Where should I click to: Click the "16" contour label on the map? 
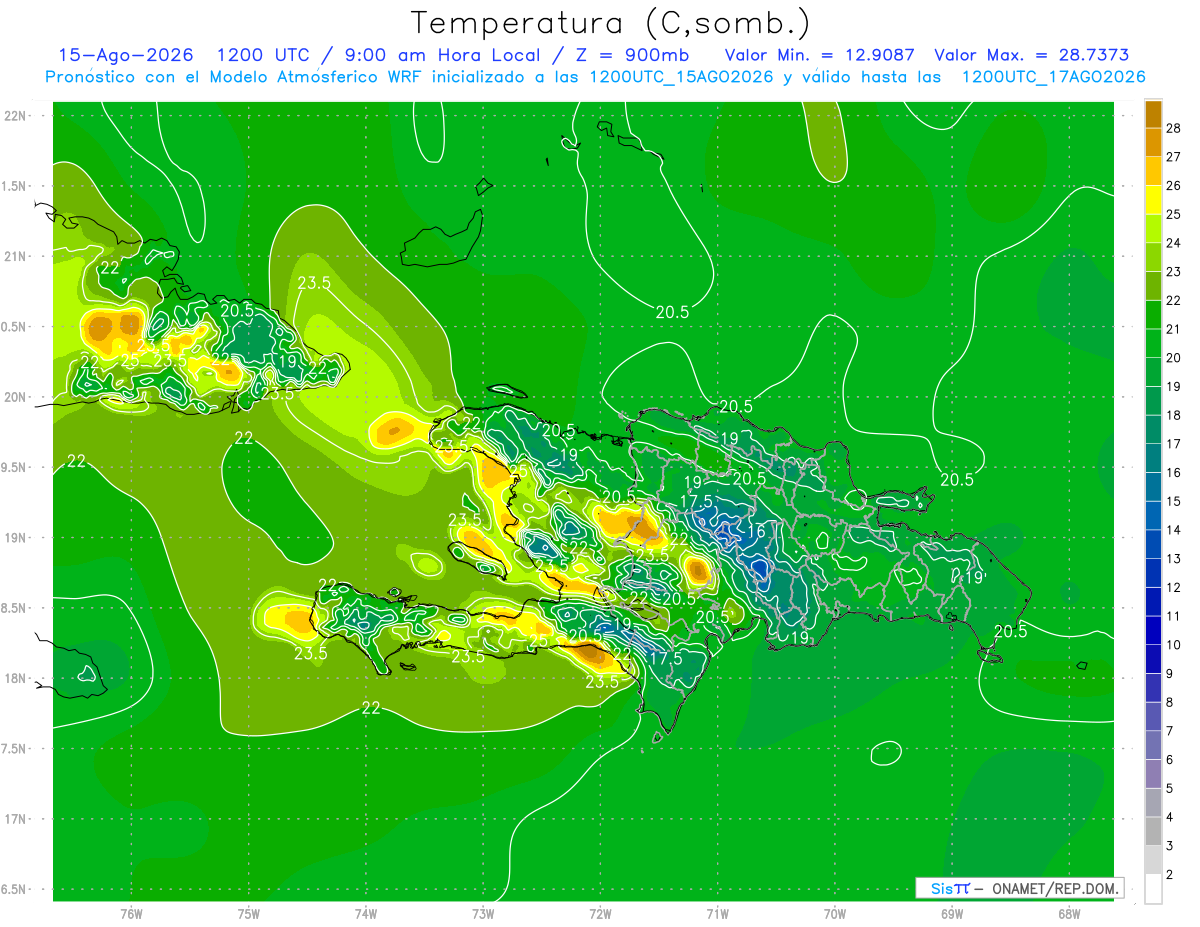click(x=757, y=532)
